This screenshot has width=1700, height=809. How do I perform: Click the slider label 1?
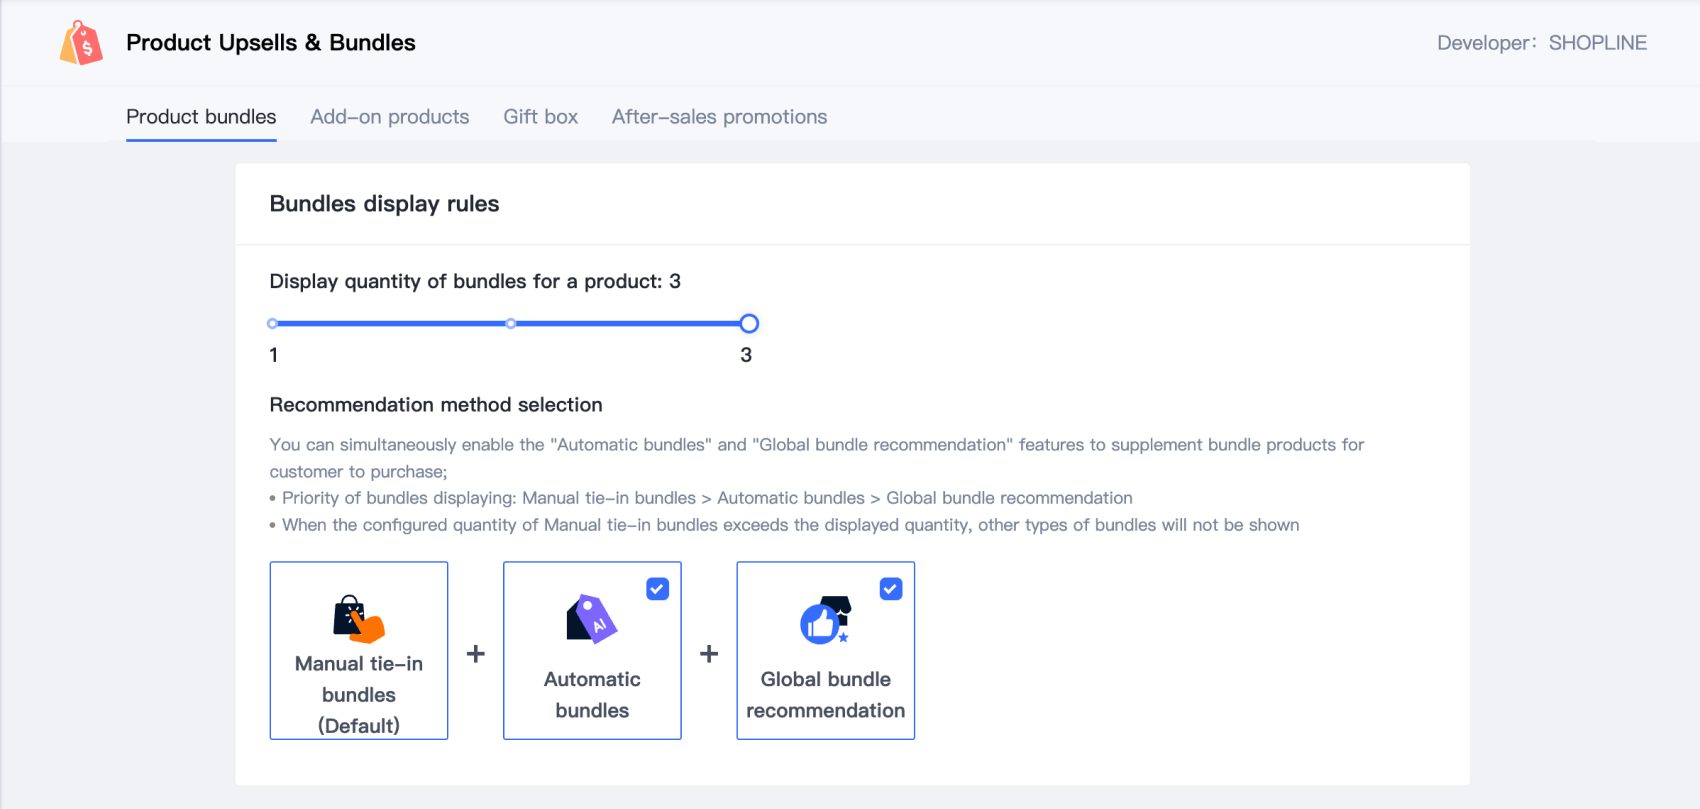coord(274,355)
